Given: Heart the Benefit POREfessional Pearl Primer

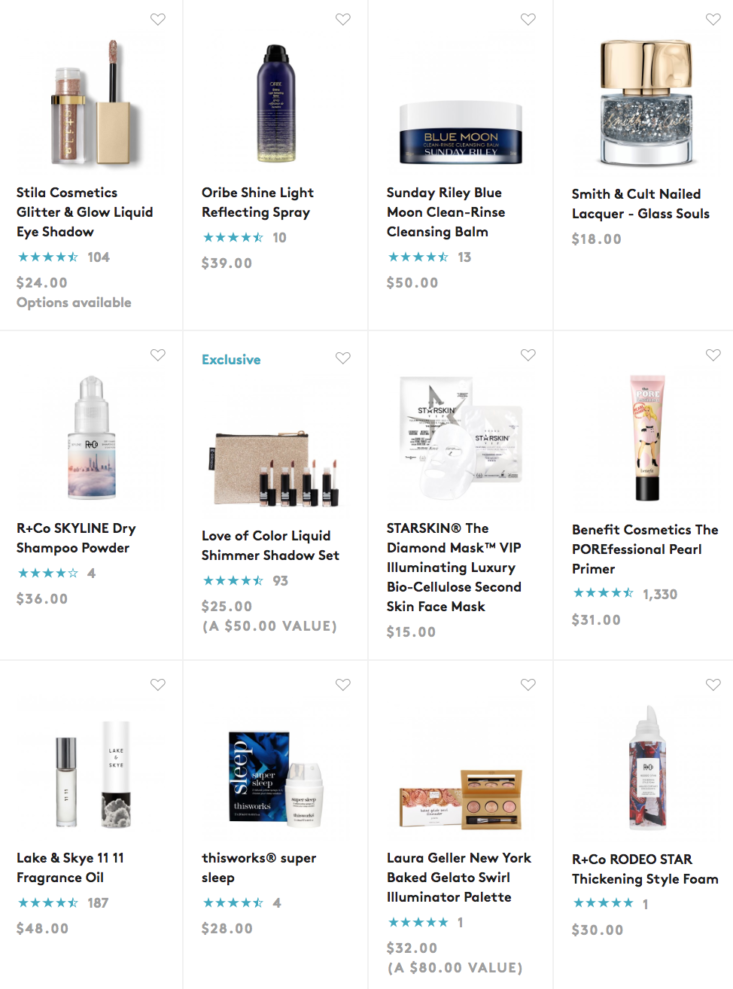Looking at the screenshot, I should [713, 355].
